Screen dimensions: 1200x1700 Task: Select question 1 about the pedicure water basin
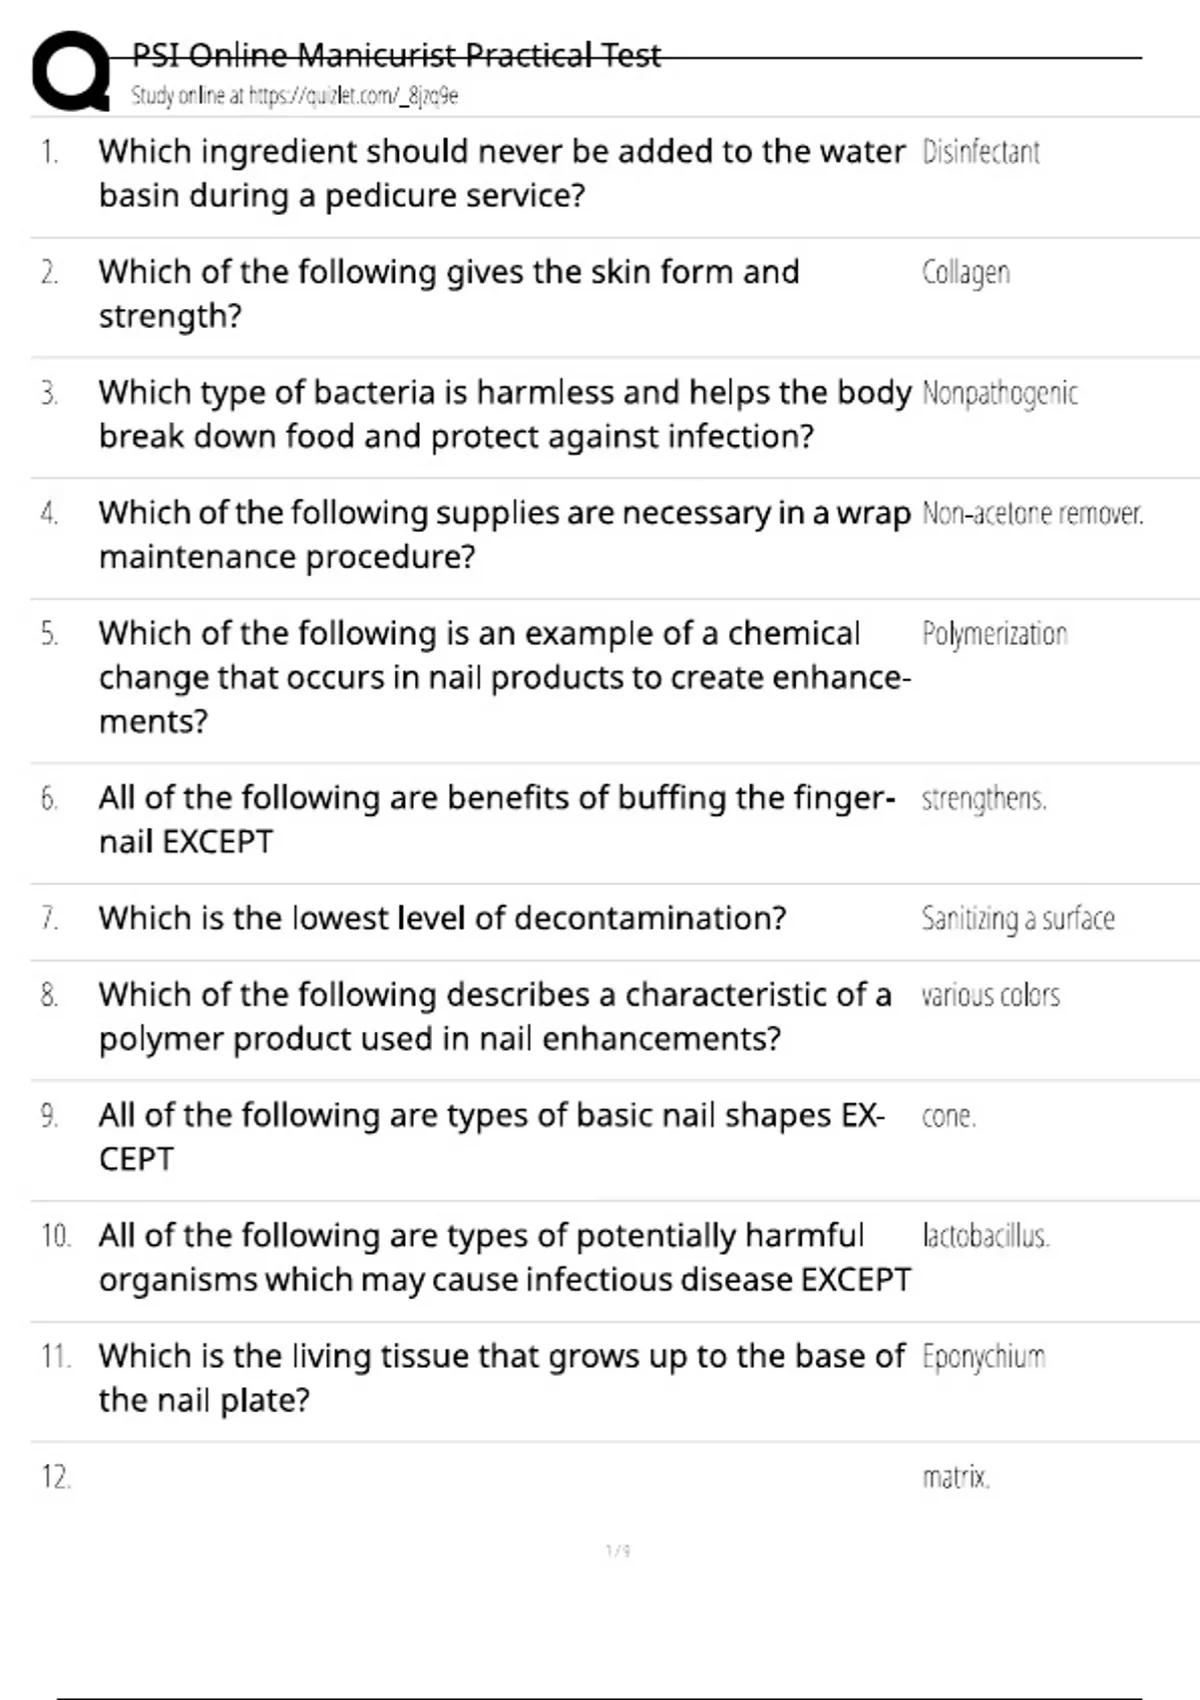pyautogui.click(x=502, y=173)
